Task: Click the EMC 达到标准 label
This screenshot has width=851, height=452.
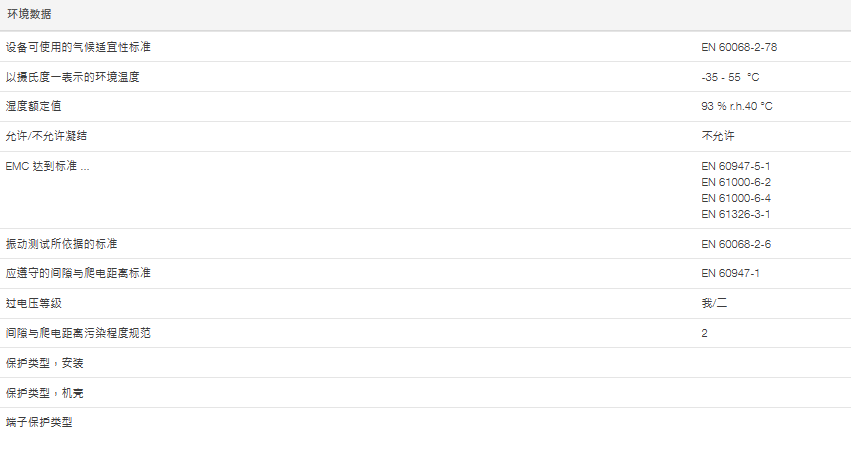Action: [47, 166]
